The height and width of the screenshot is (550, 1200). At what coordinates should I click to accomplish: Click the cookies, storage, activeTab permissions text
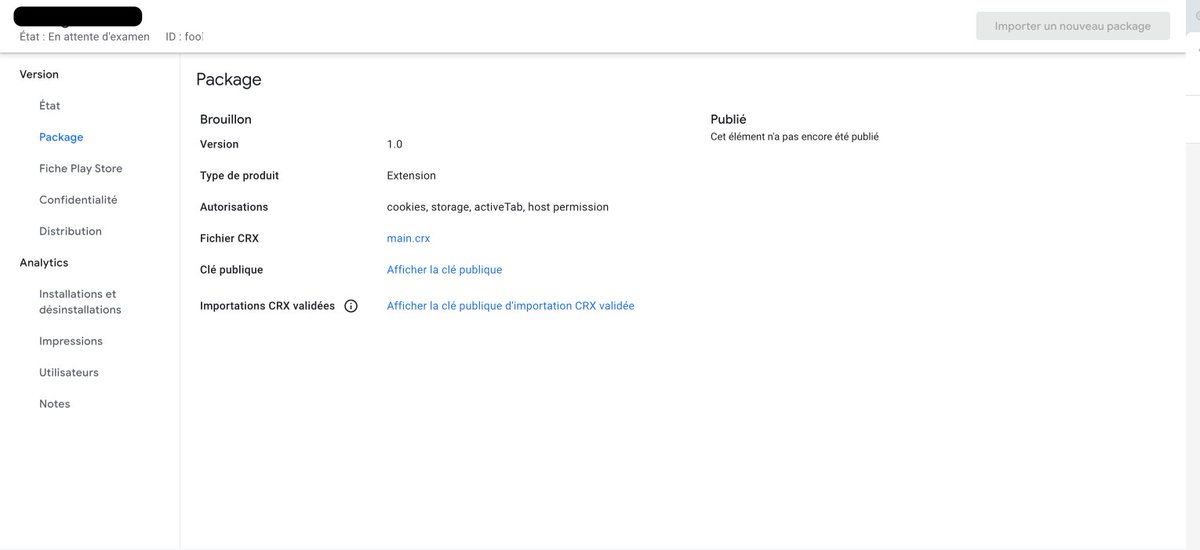(x=498, y=207)
